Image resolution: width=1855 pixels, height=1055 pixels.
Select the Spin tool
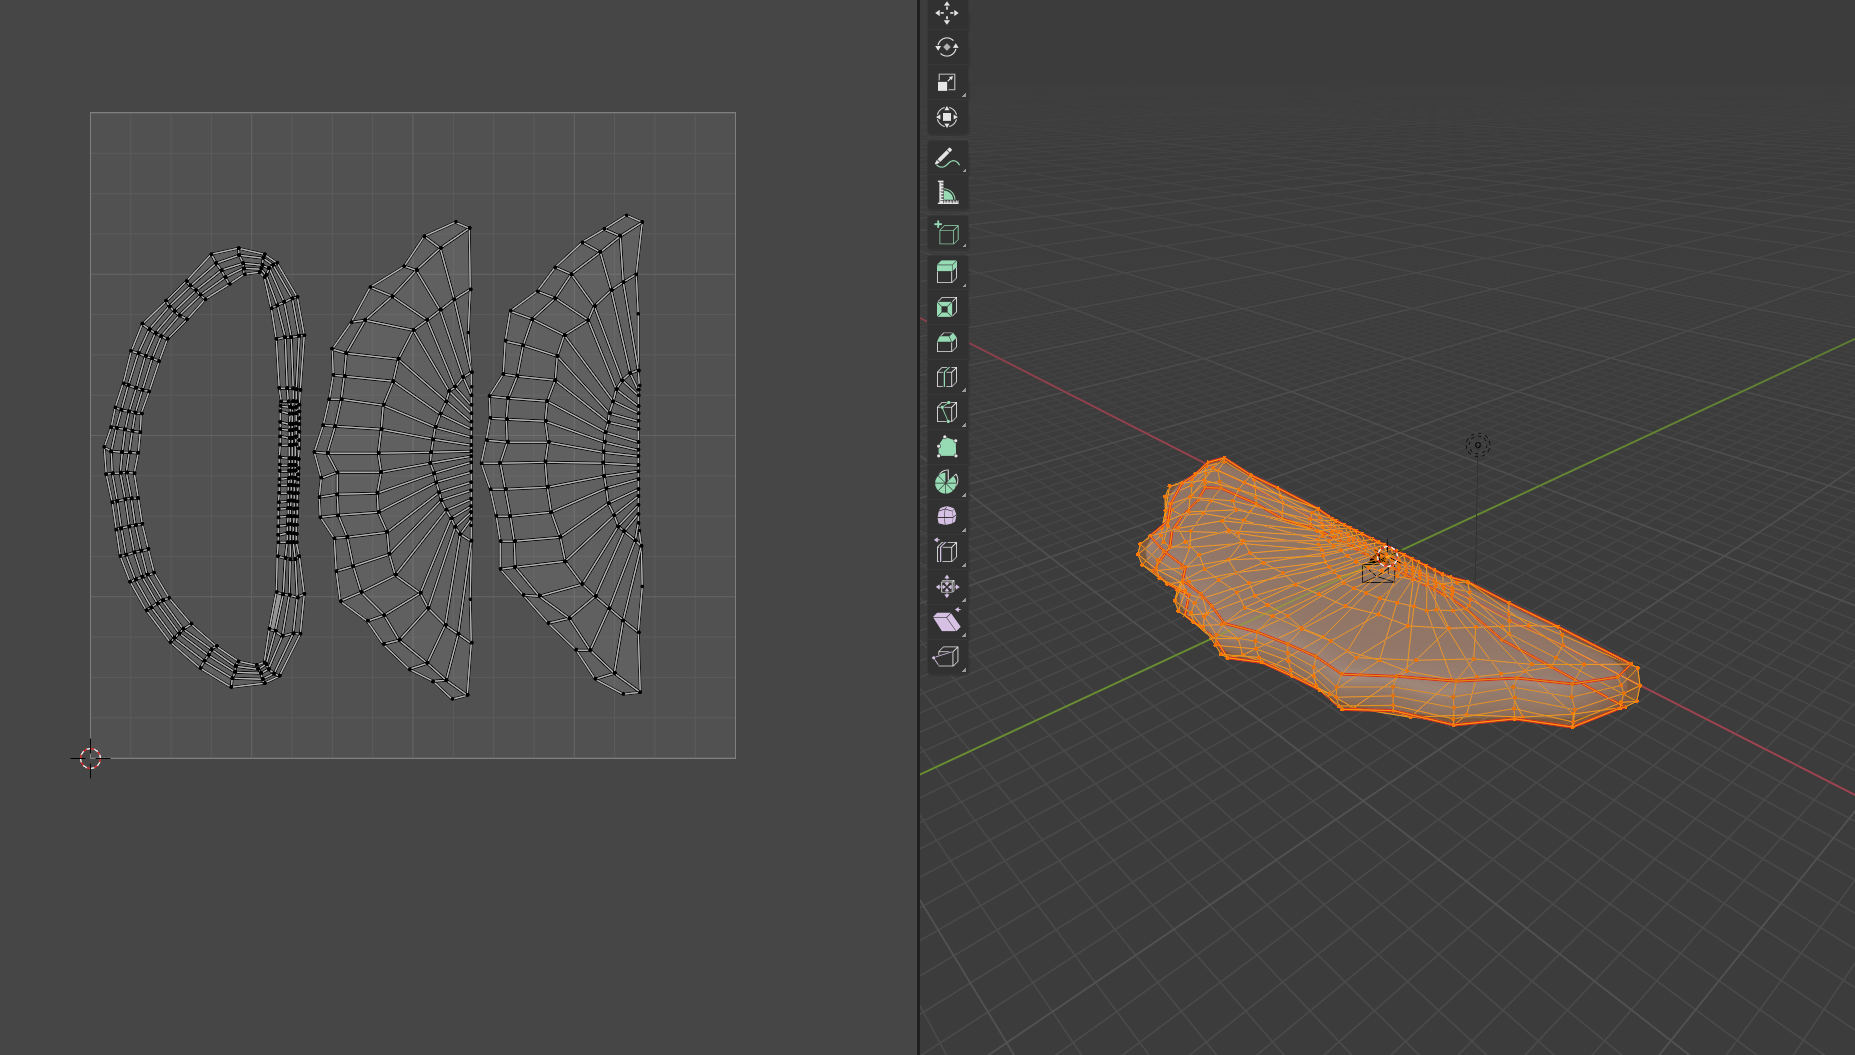click(947, 482)
